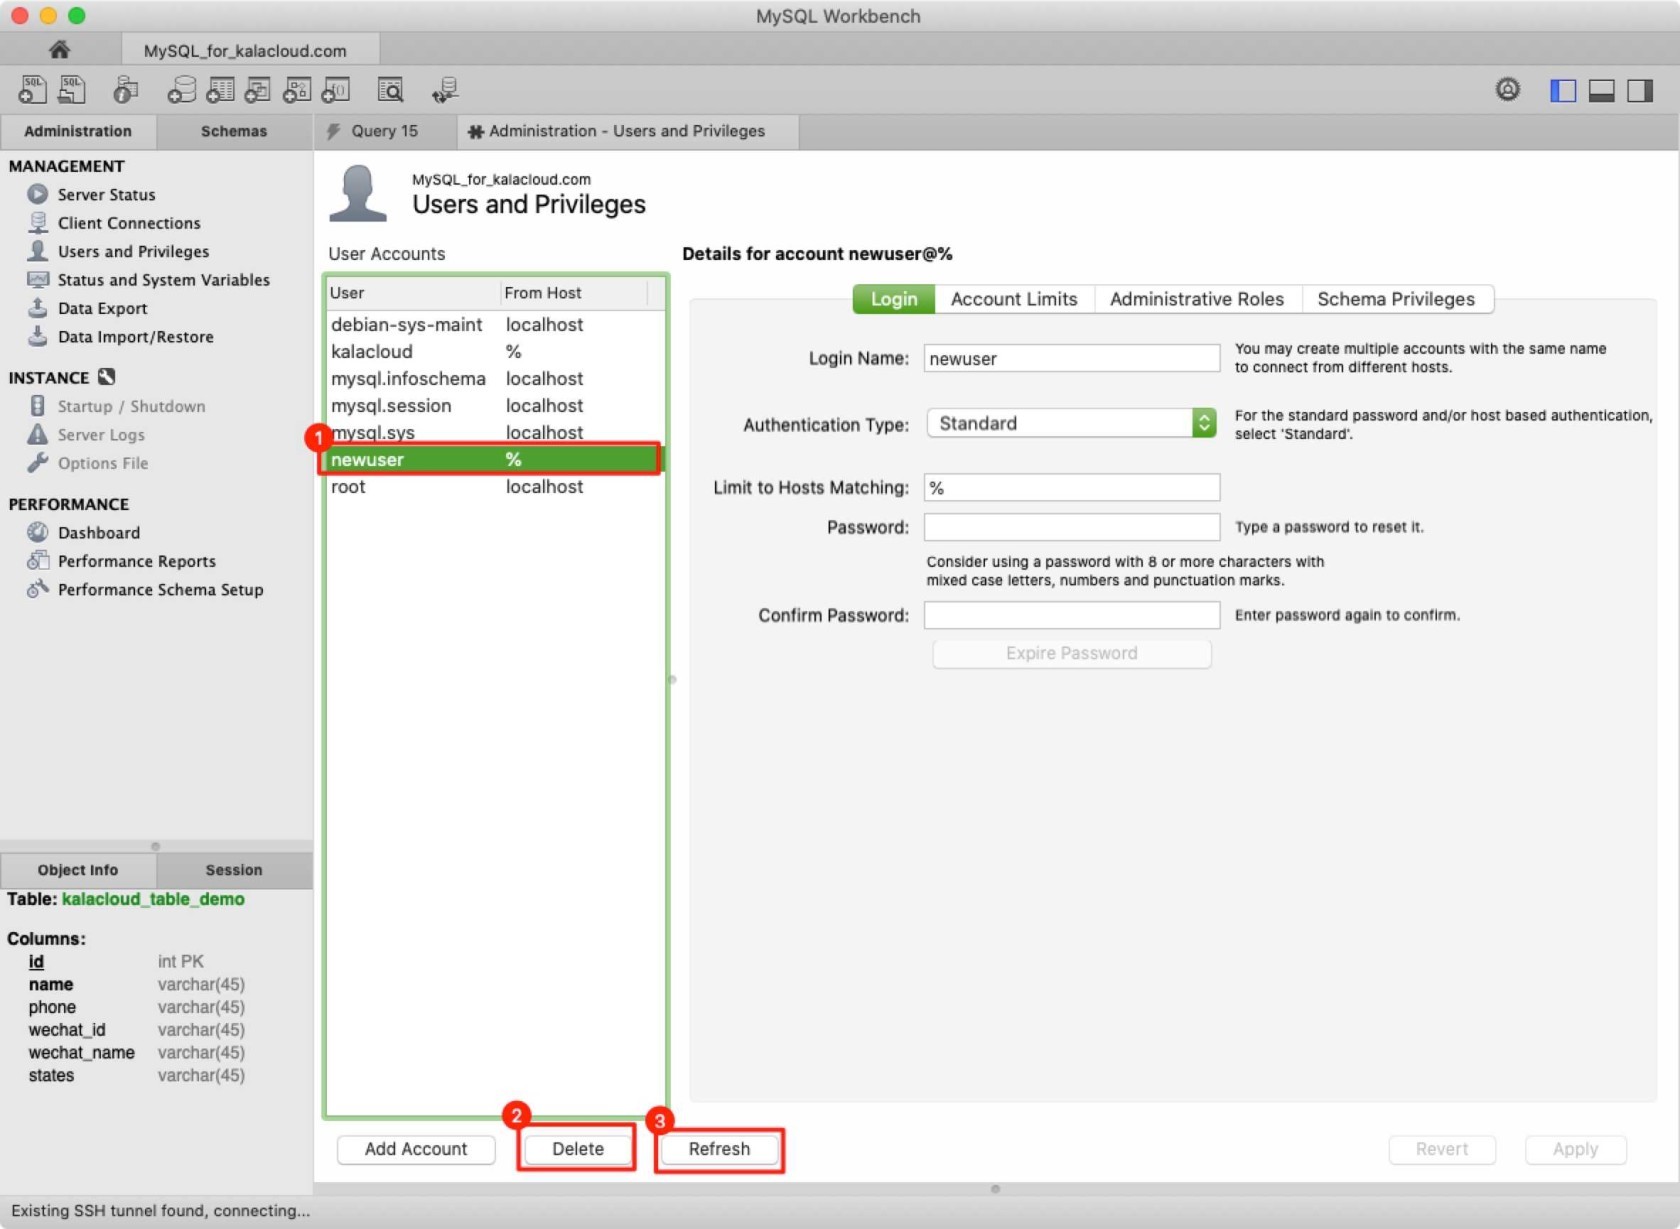The height and width of the screenshot is (1229, 1680).
Task: Open Server Status
Action: 106,194
